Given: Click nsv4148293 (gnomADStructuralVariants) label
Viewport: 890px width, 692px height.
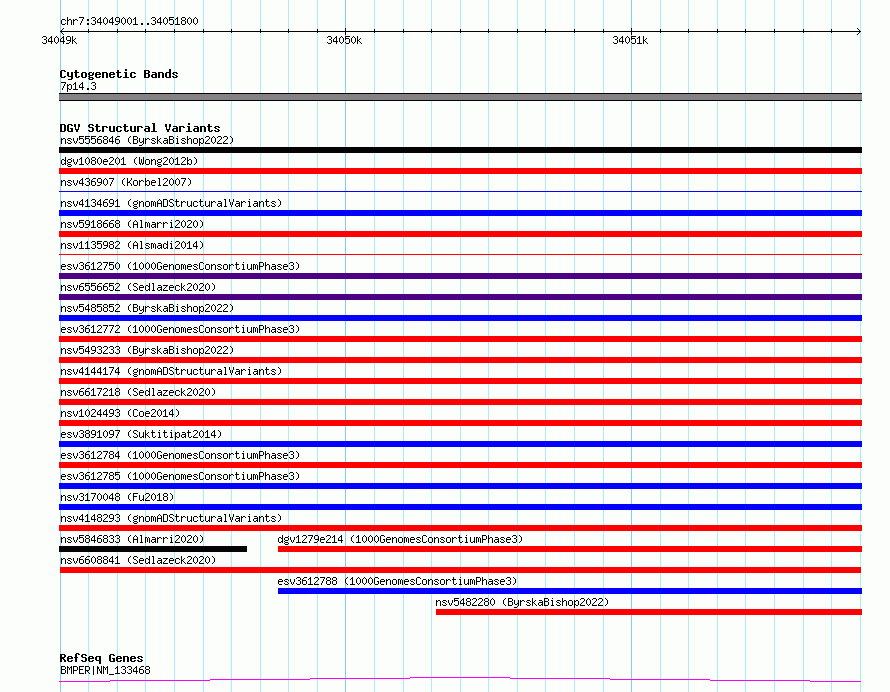Looking at the screenshot, I should coord(171,518).
